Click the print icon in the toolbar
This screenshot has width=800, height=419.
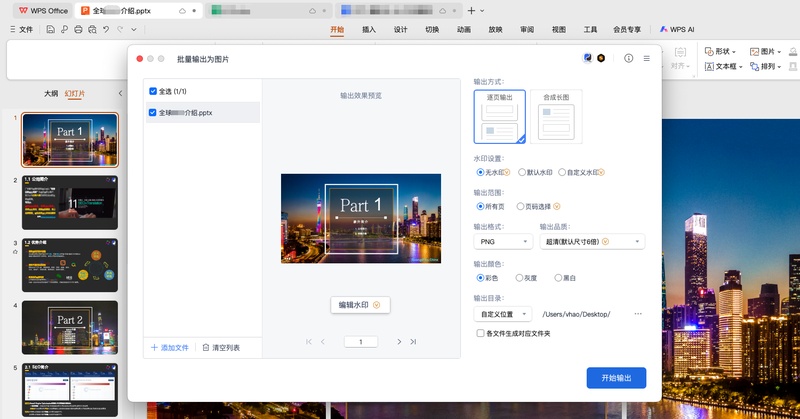[x=78, y=30]
